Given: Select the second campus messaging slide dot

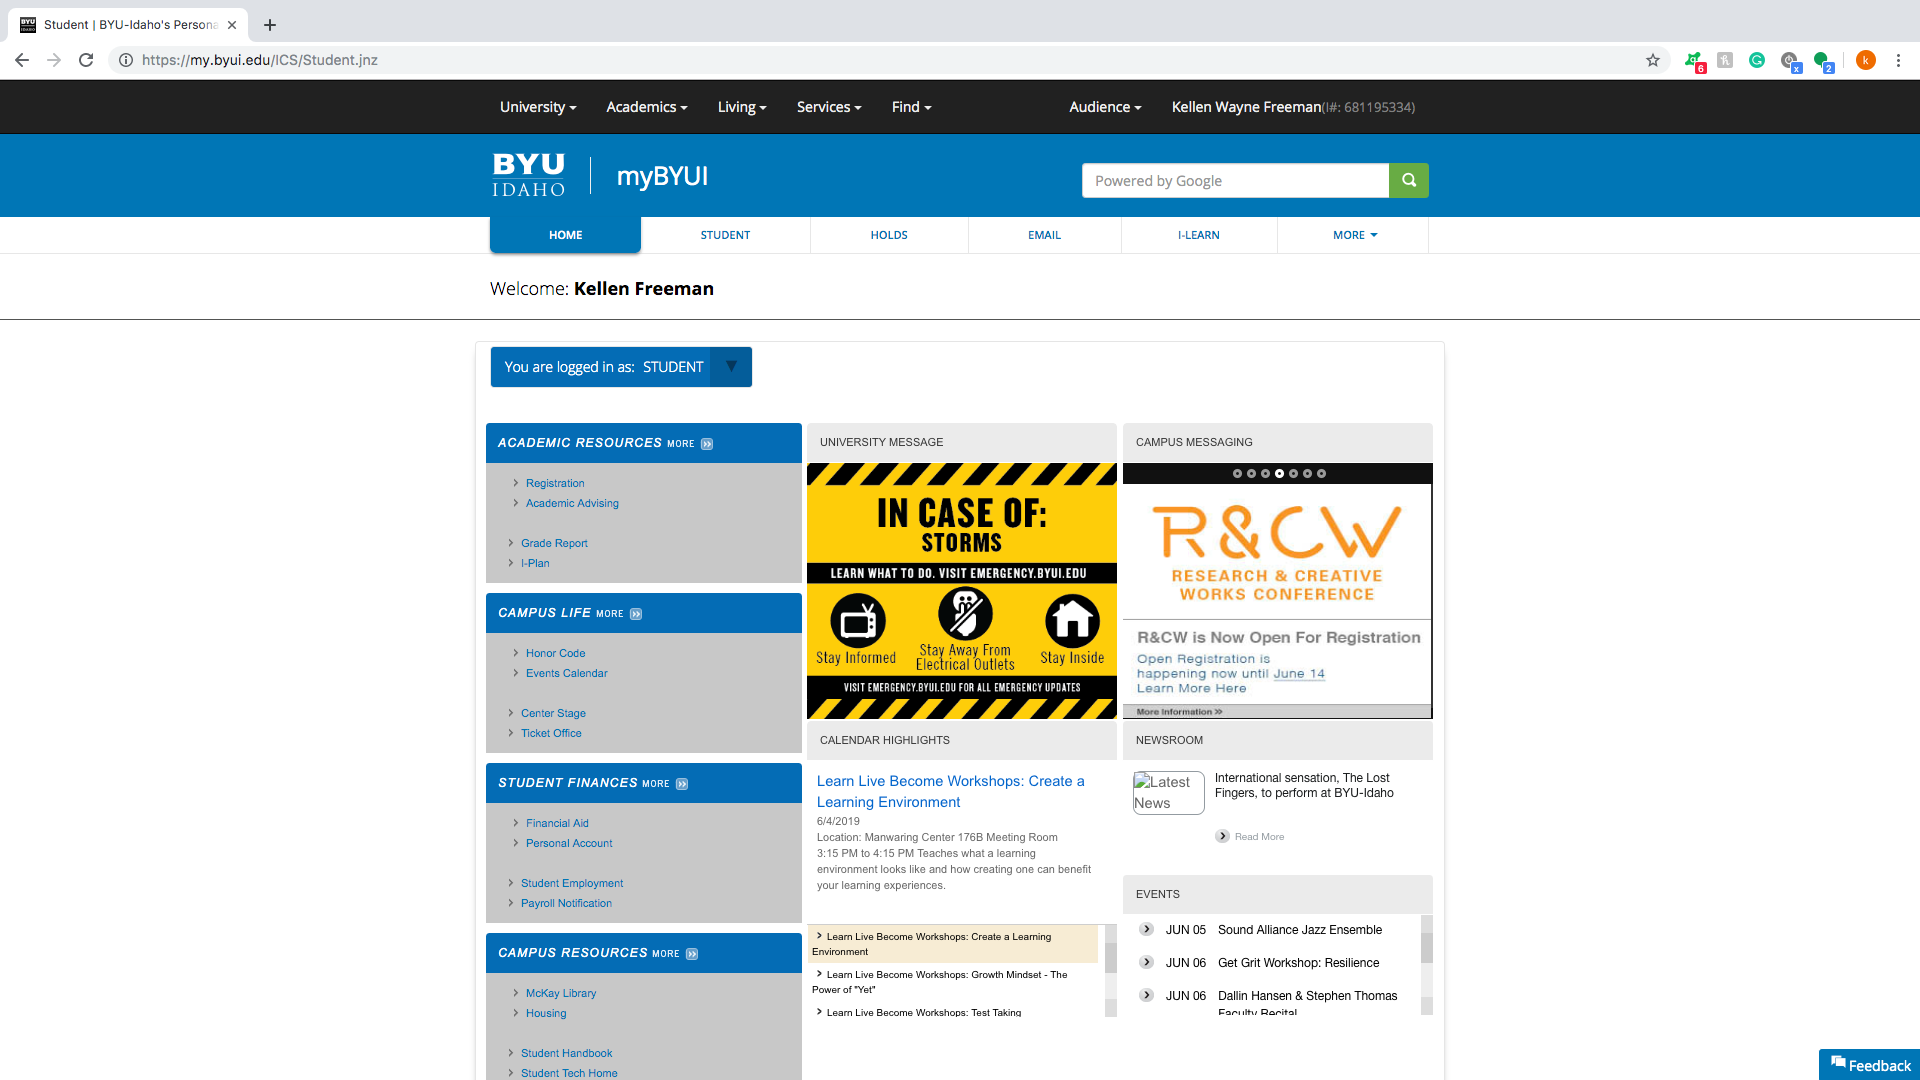Looking at the screenshot, I should (1251, 473).
